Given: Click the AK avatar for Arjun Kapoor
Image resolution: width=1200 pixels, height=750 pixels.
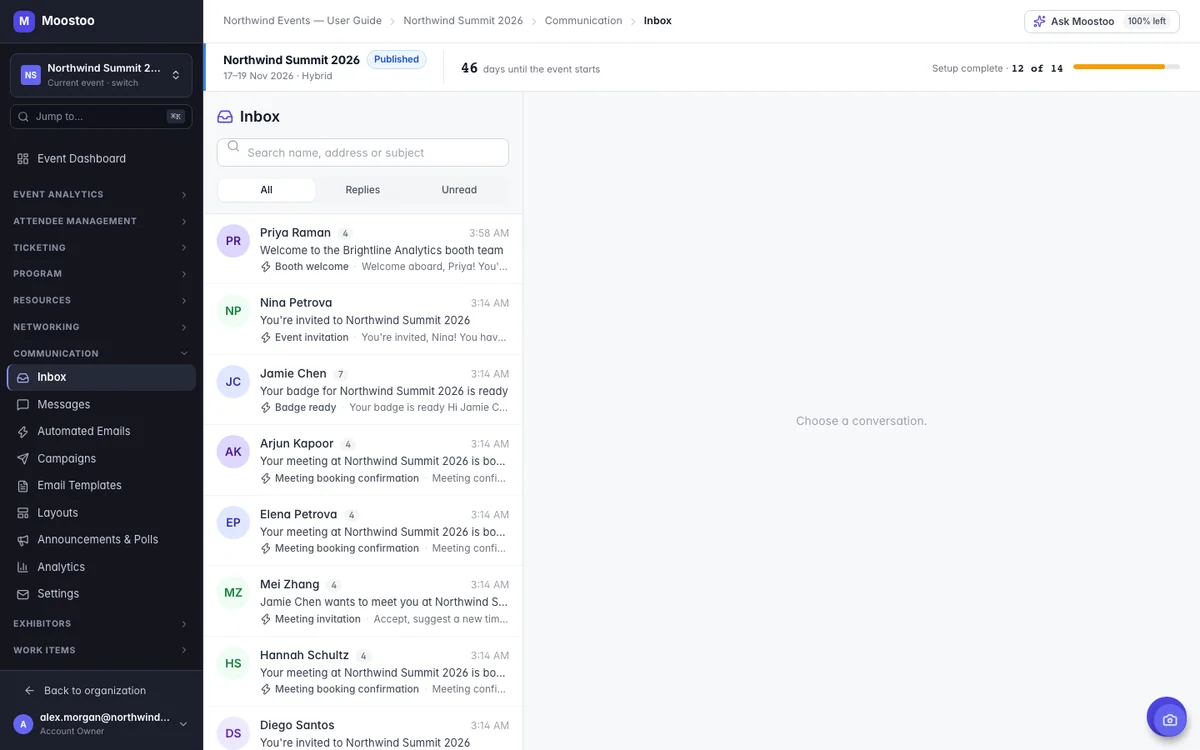Looking at the screenshot, I should [233, 452].
